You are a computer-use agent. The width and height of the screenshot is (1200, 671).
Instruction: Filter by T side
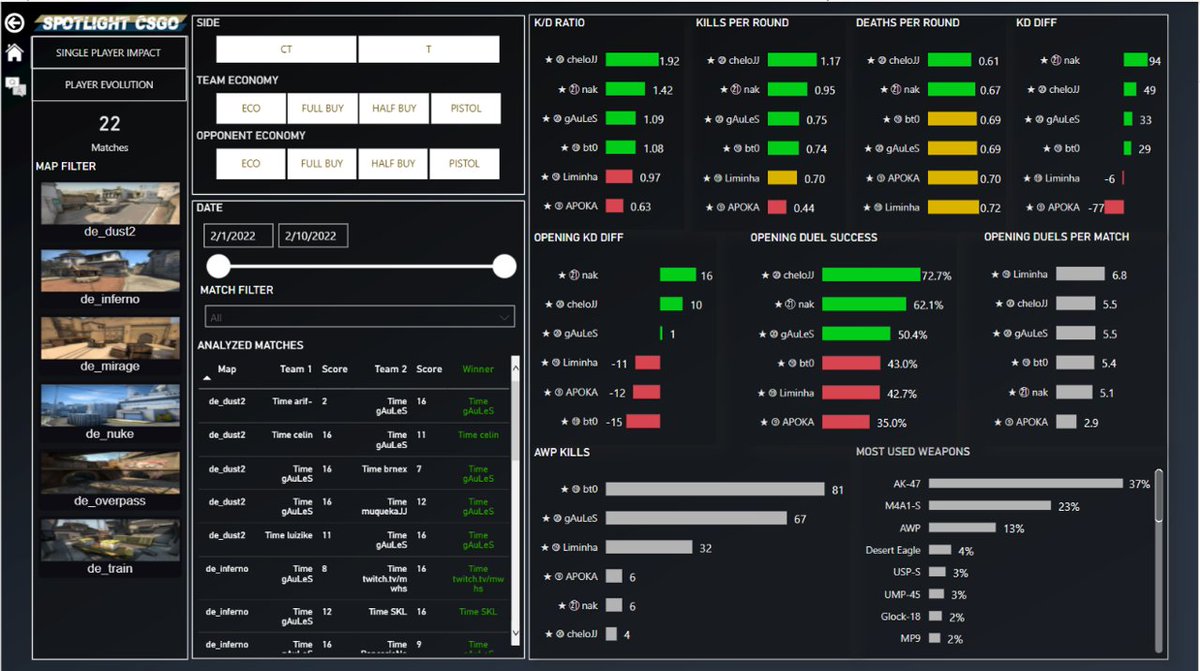click(x=429, y=49)
